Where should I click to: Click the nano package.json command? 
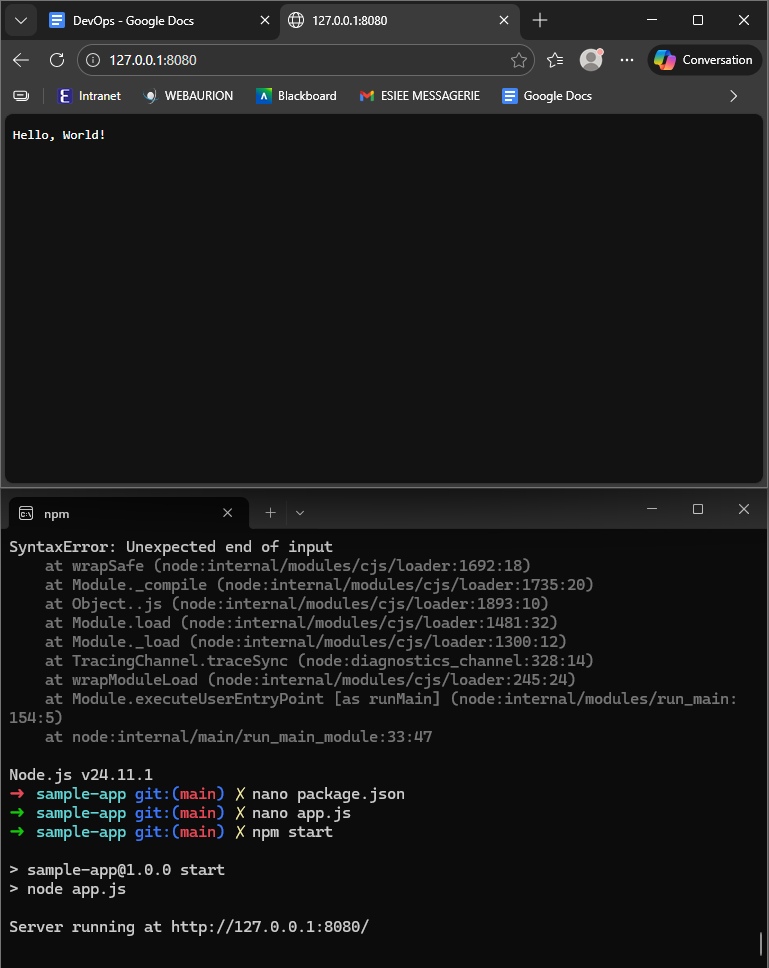point(328,794)
